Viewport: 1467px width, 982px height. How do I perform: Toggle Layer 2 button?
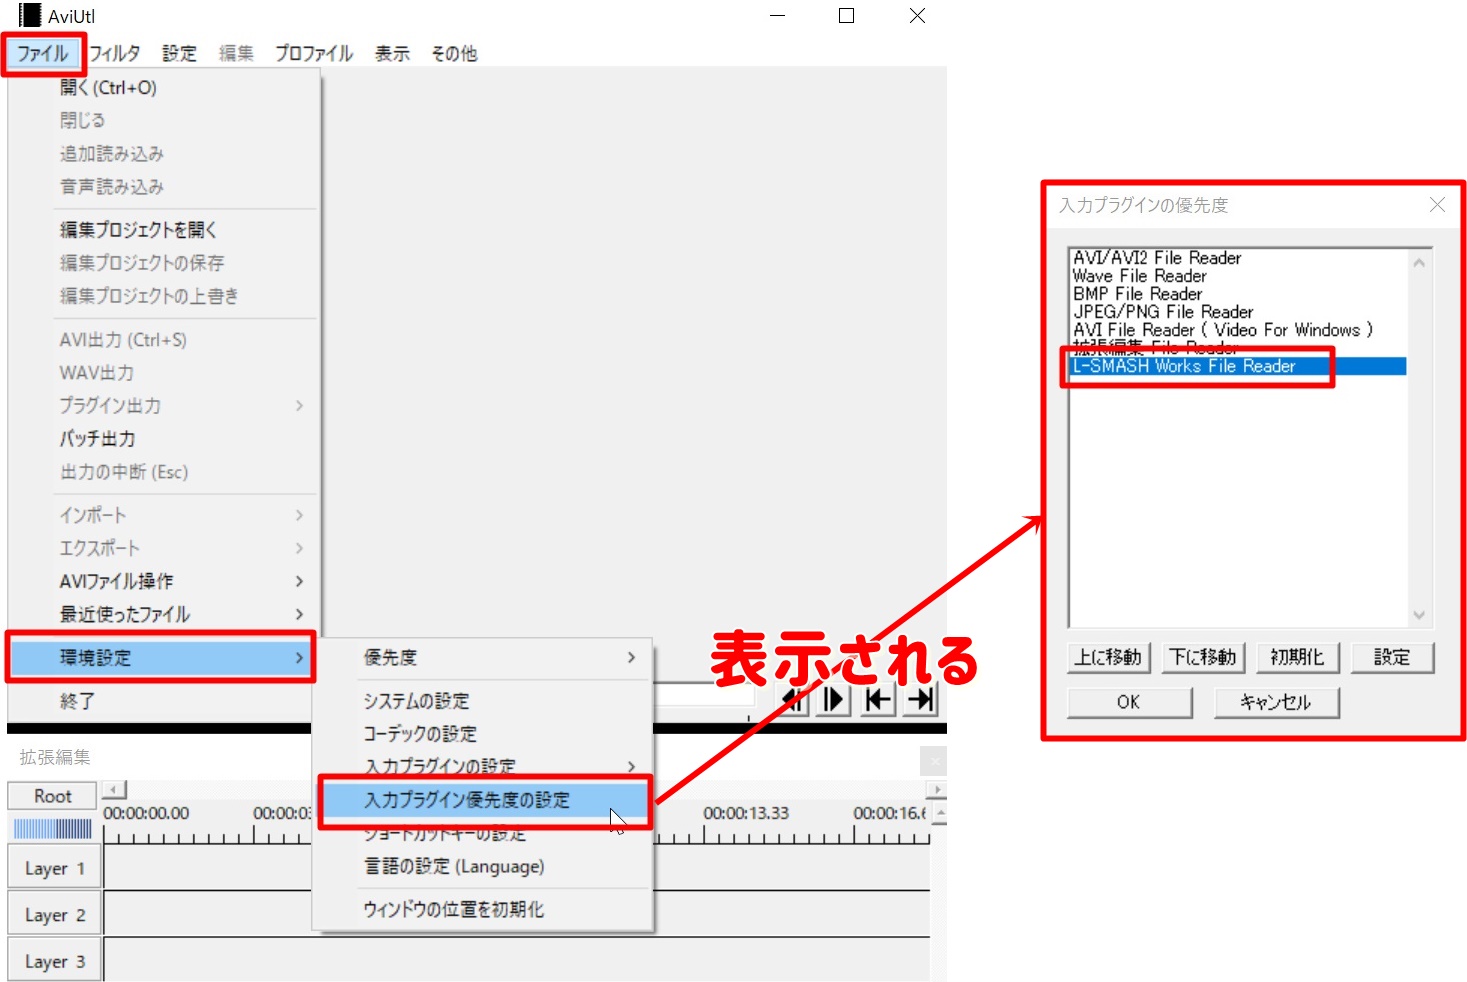[x=55, y=915]
